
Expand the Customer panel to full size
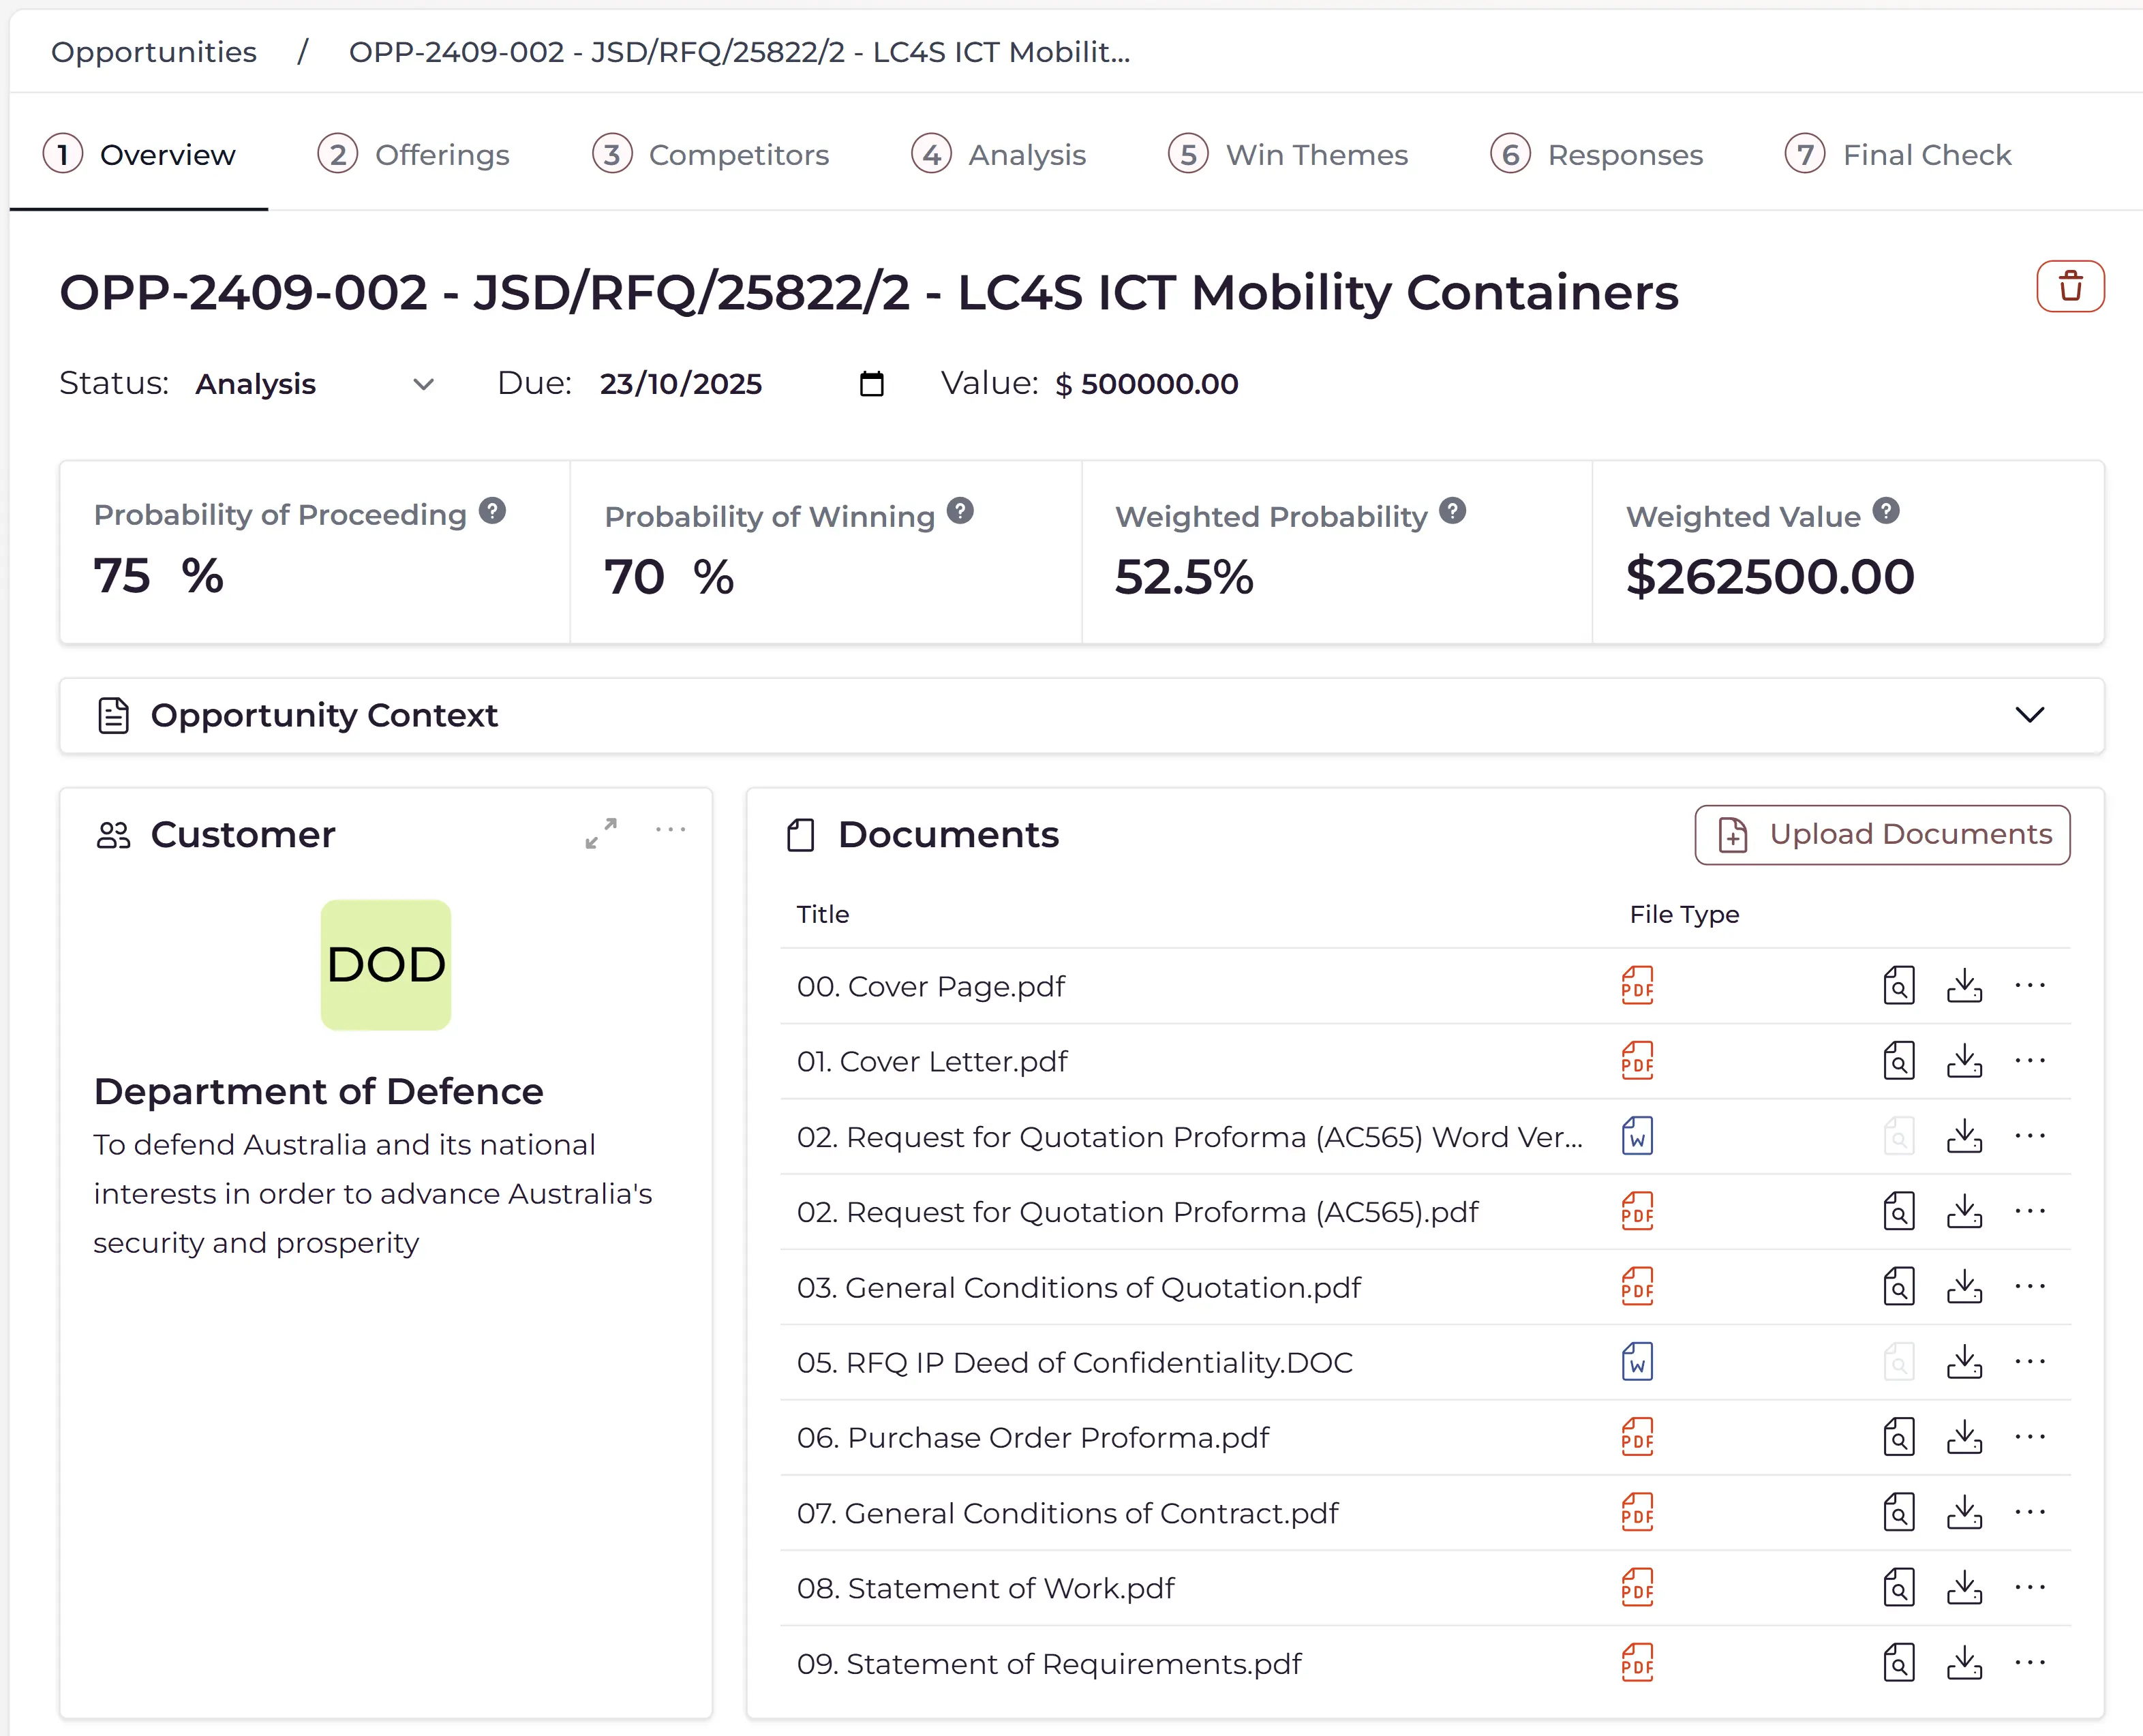pos(601,833)
